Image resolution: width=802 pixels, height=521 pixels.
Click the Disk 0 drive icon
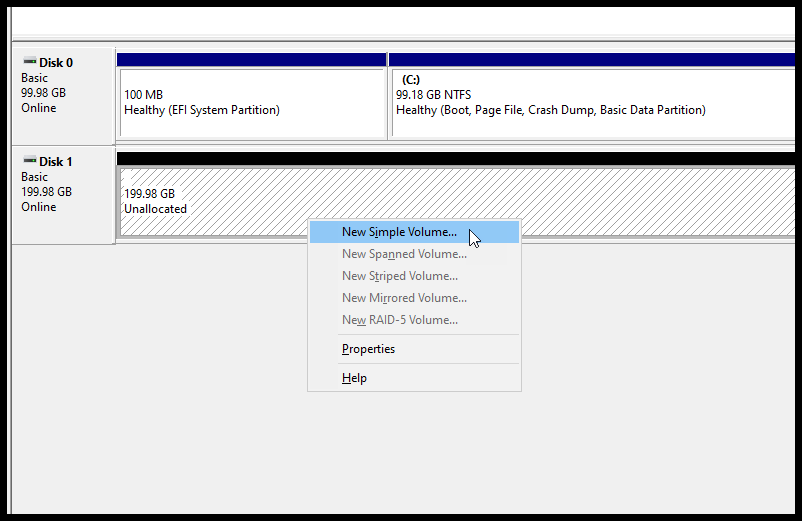point(30,61)
